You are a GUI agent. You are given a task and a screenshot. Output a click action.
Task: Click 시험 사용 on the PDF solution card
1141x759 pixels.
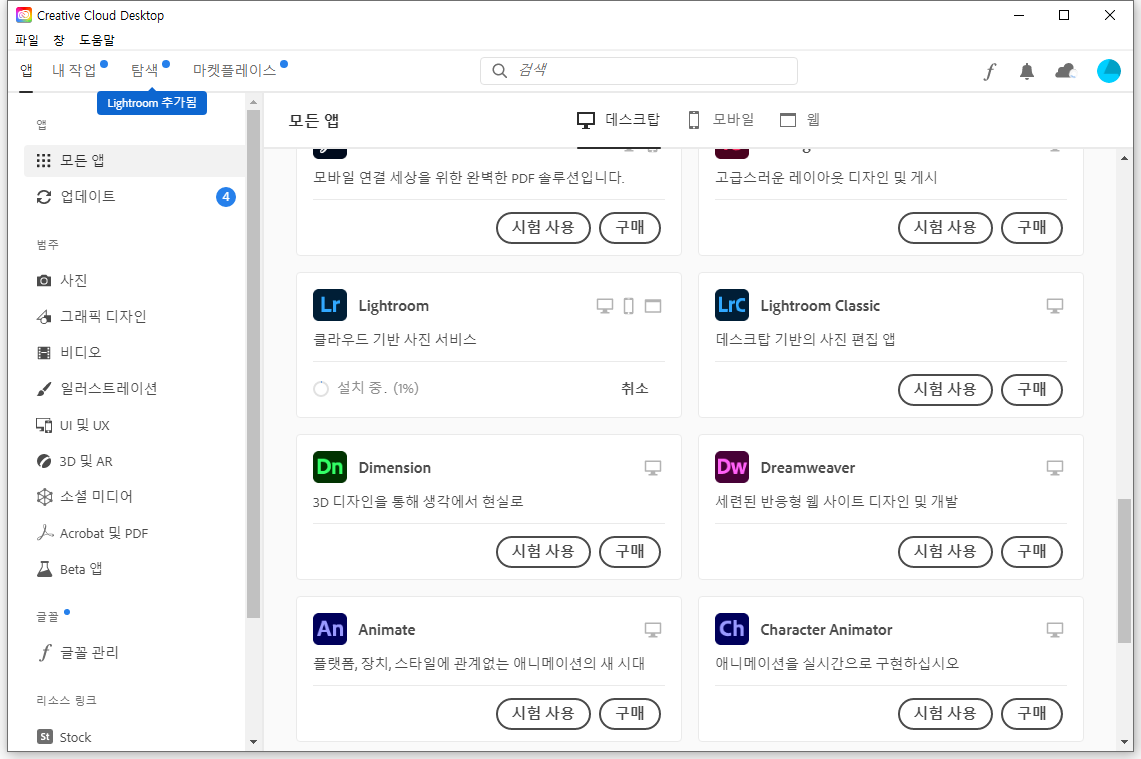543,228
